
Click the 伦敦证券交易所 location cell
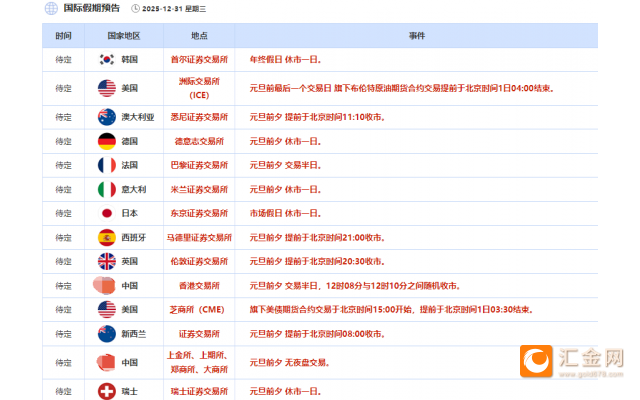point(199,261)
